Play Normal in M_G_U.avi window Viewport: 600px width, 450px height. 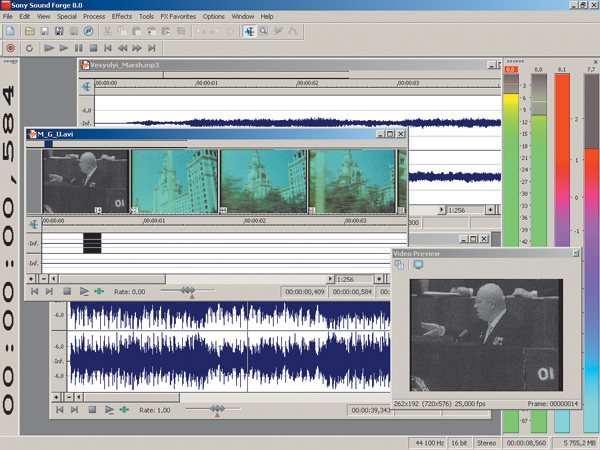click(x=84, y=292)
